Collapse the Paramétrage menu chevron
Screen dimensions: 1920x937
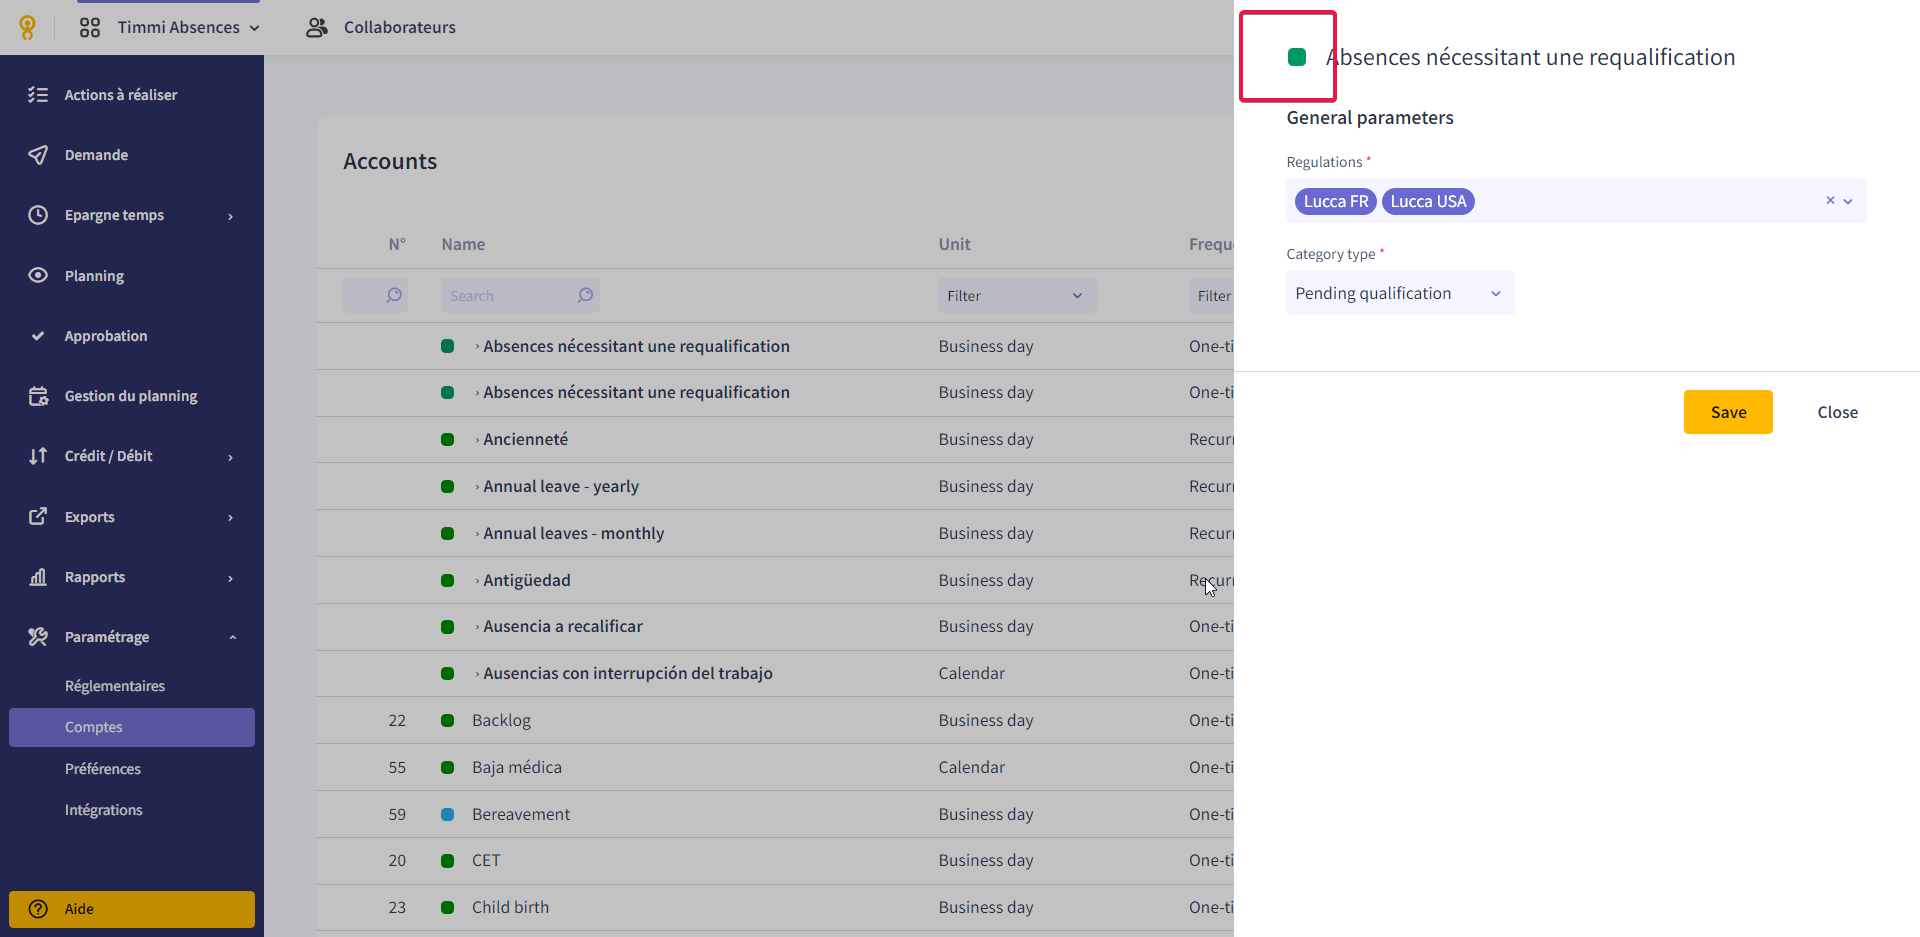click(232, 637)
